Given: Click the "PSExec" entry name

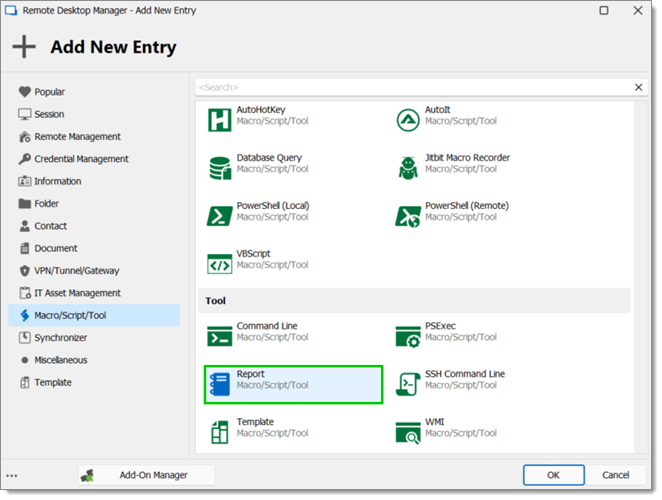Looking at the screenshot, I should click(x=440, y=326).
